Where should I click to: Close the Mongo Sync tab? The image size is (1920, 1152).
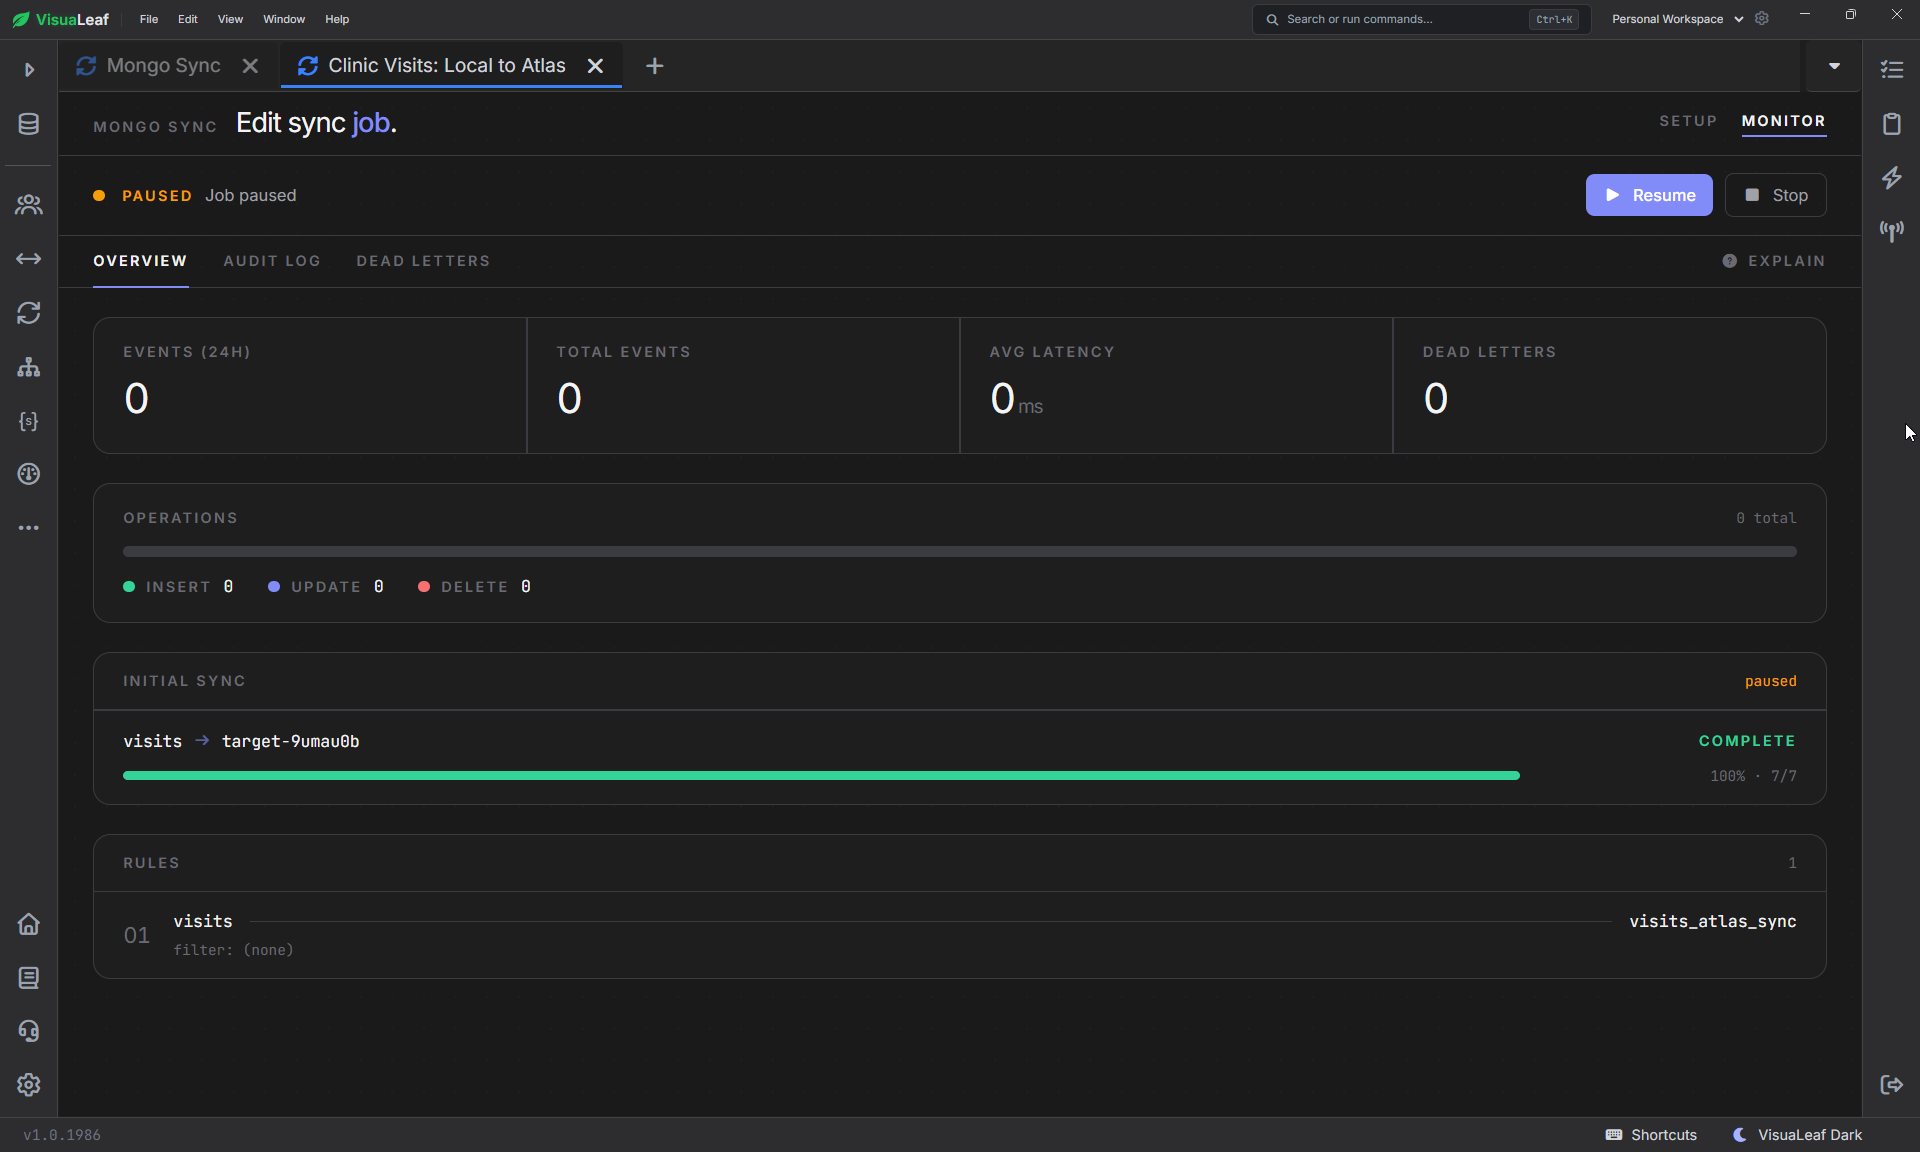click(x=250, y=66)
